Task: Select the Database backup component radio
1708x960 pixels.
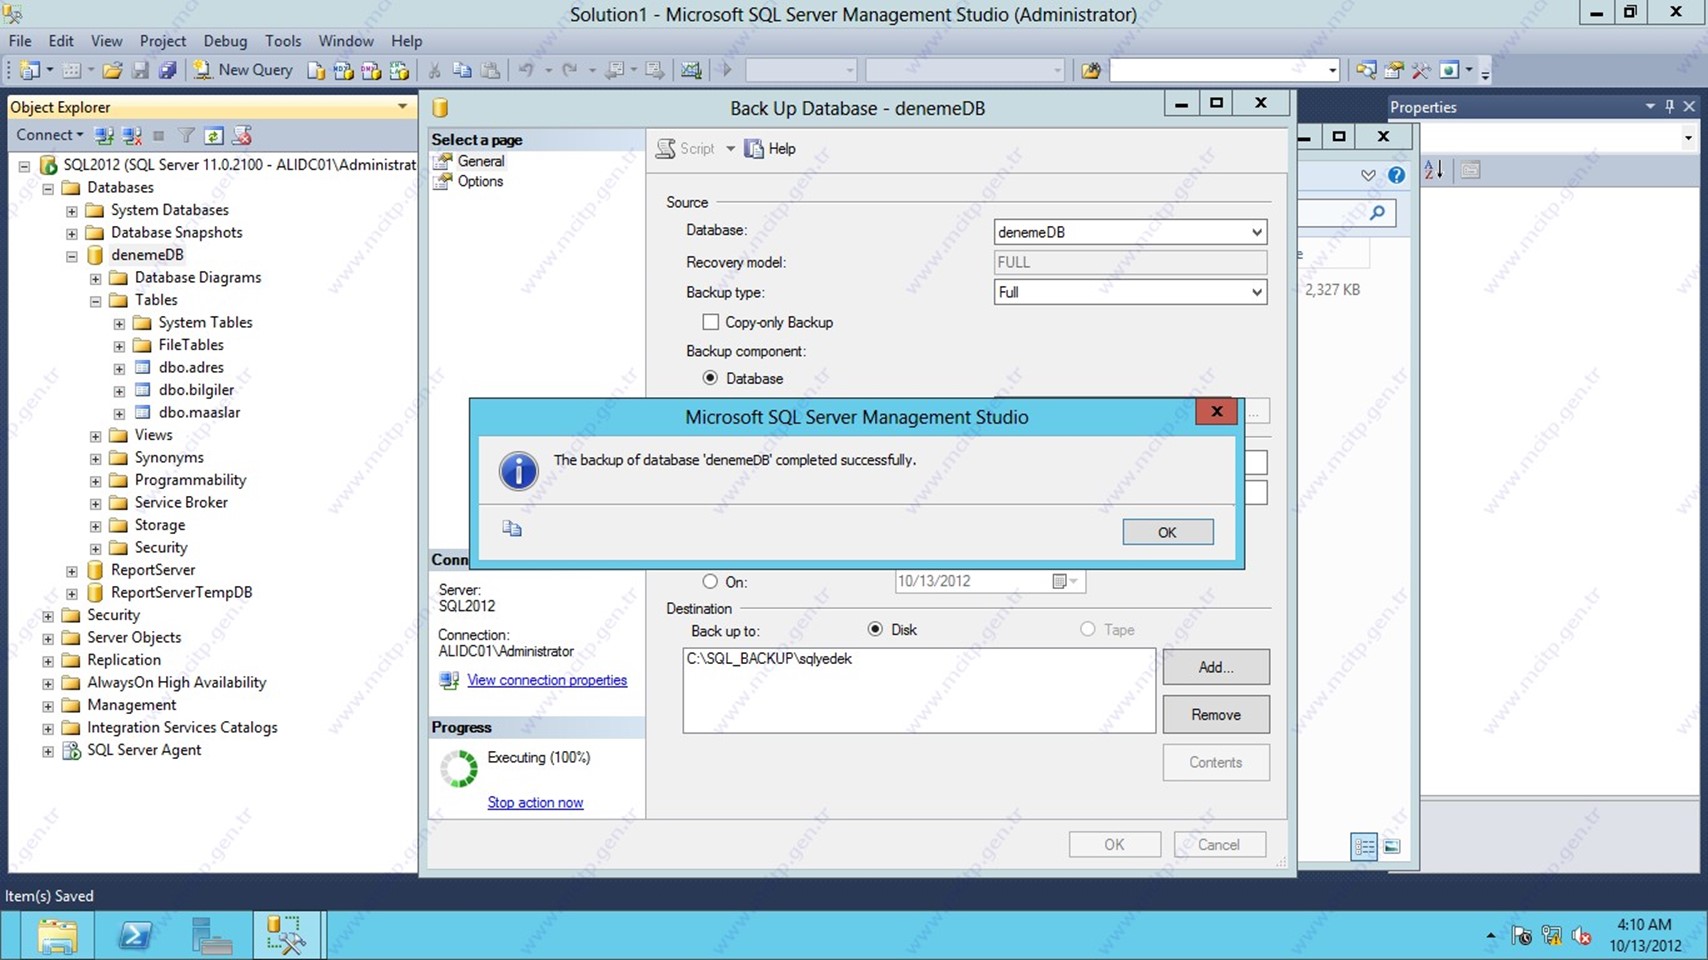Action: pyautogui.click(x=710, y=378)
